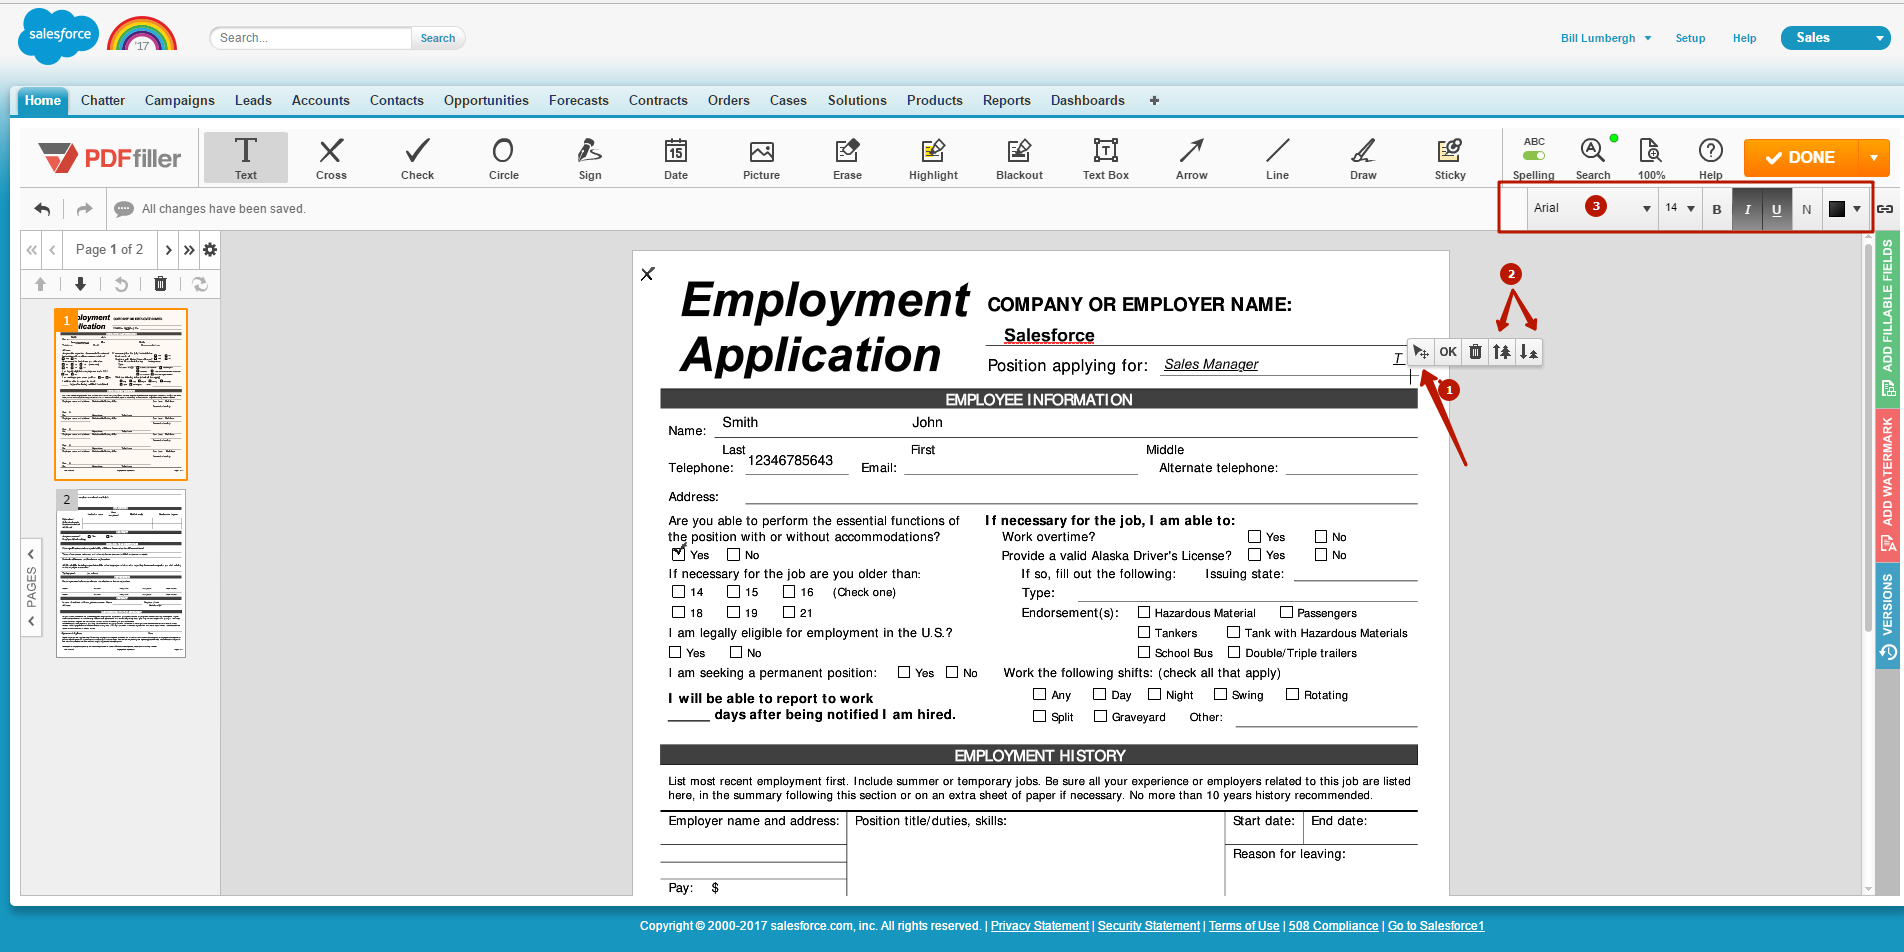Delete the active text field via trash
The height and width of the screenshot is (952, 1904).
click(x=1475, y=352)
